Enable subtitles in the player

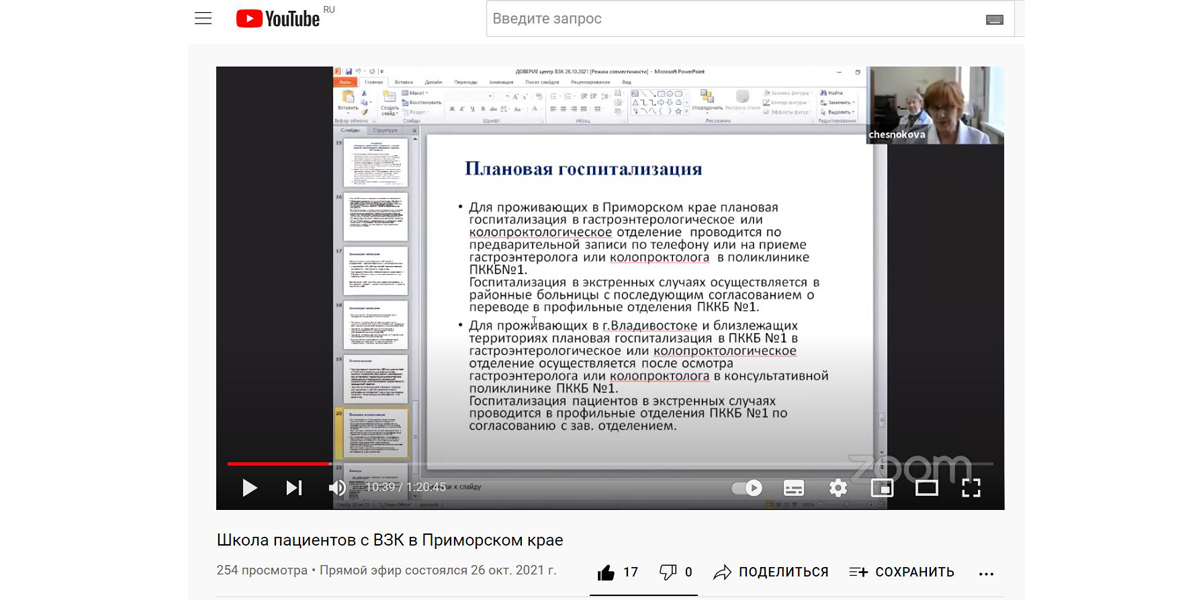tap(794, 488)
